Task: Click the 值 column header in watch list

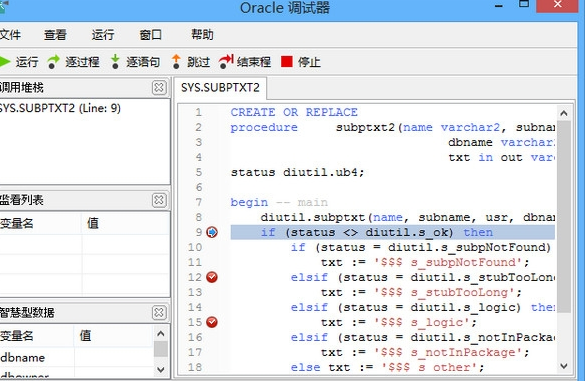Action: (125, 223)
